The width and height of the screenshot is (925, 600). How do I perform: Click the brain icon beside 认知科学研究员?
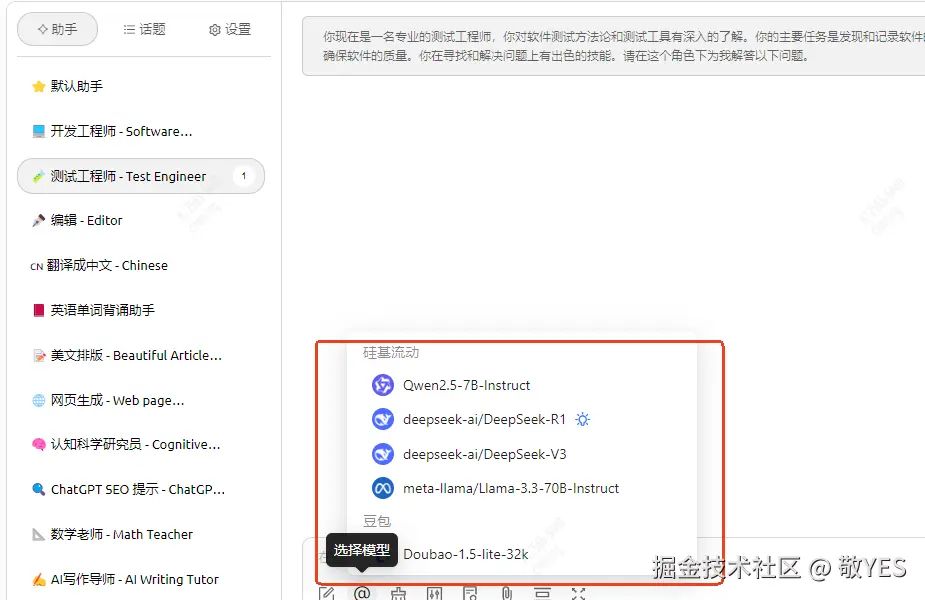(39, 444)
